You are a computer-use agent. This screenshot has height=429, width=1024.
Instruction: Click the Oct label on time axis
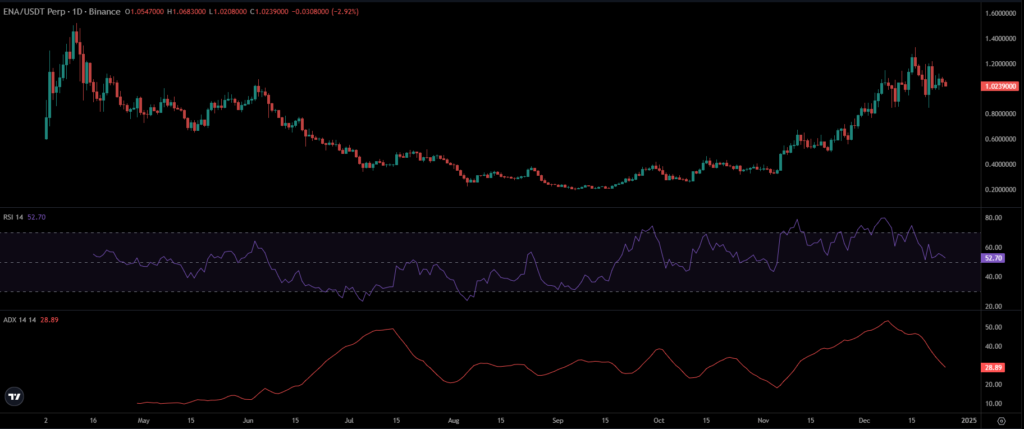coord(659,421)
